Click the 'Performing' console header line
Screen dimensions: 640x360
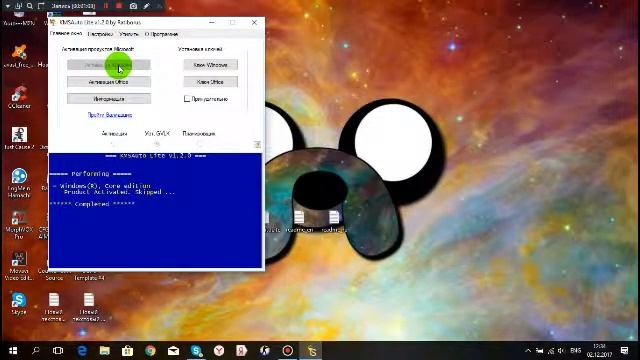point(91,174)
